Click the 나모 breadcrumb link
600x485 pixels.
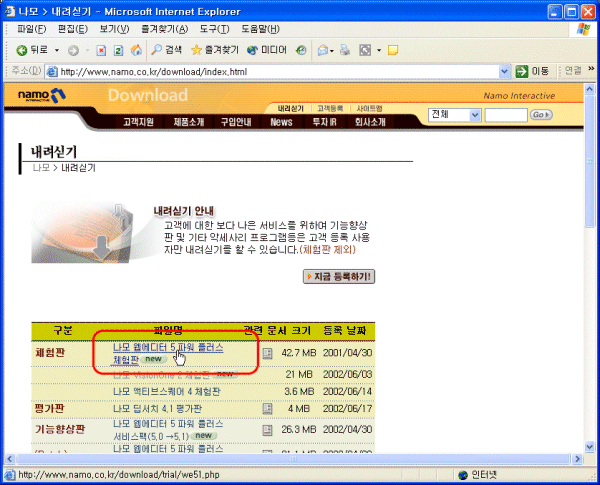coord(41,168)
